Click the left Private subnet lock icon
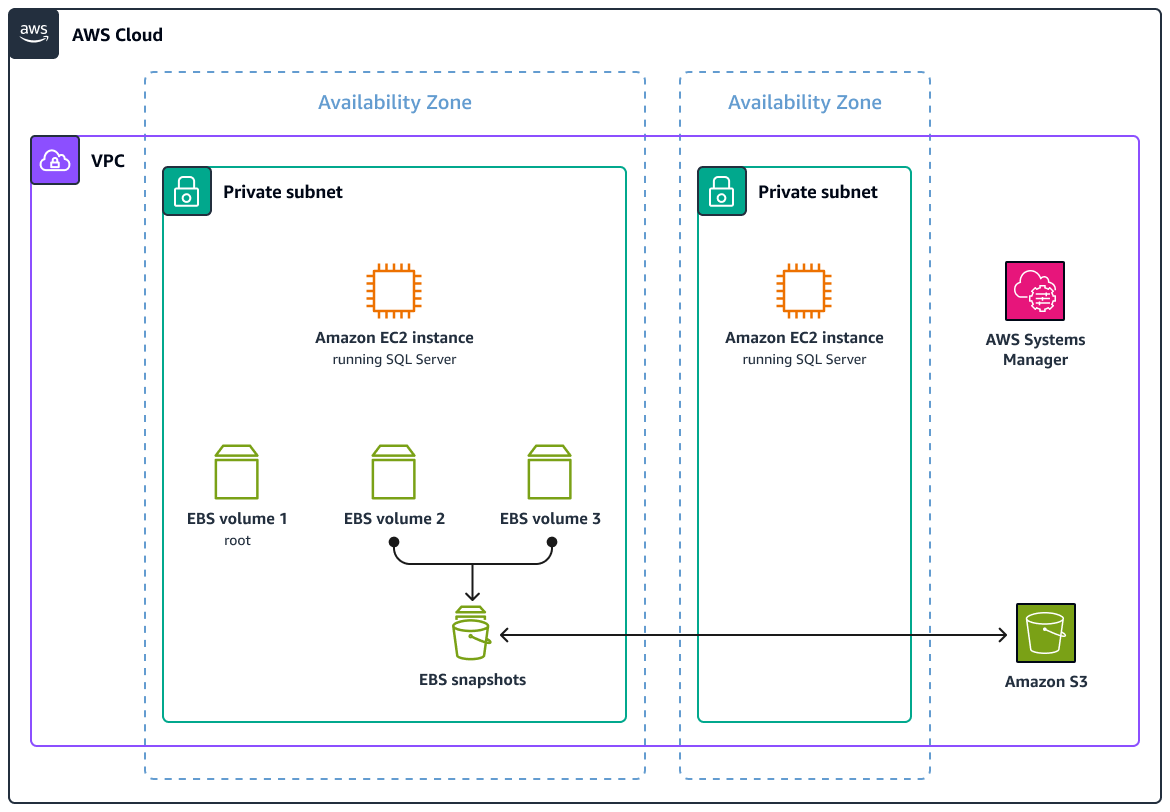 187,191
